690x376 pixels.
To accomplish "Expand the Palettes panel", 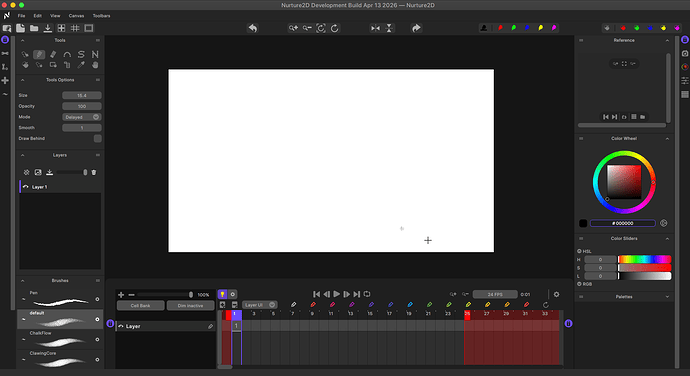I will tap(667, 297).
